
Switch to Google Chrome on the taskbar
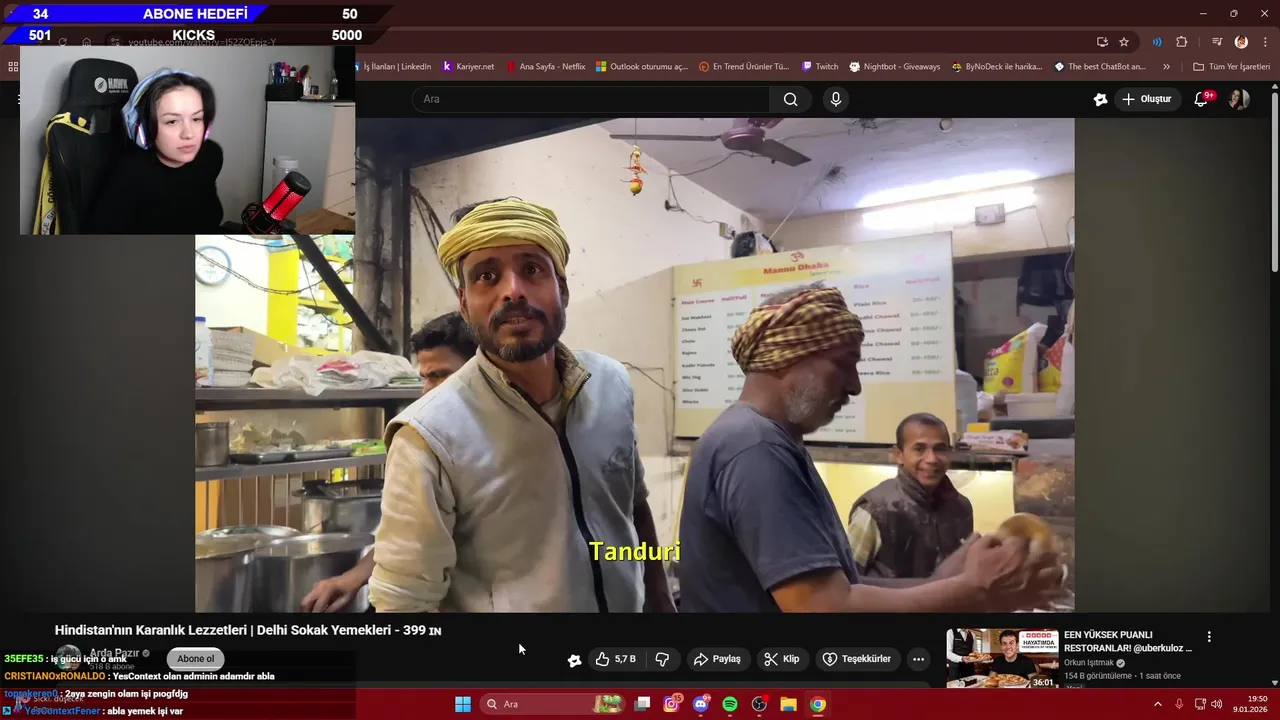(818, 704)
